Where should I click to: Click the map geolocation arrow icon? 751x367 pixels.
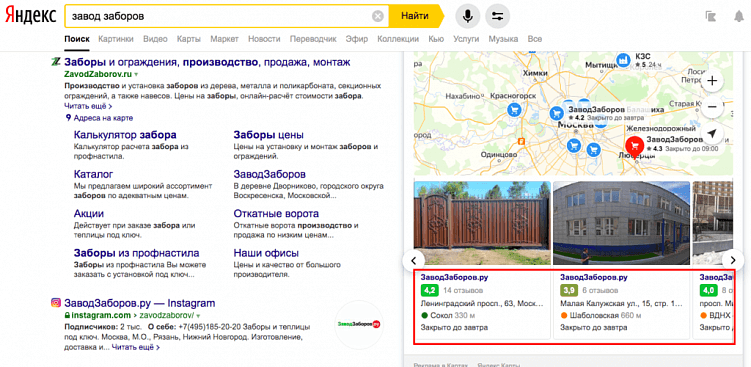pyautogui.click(x=712, y=134)
